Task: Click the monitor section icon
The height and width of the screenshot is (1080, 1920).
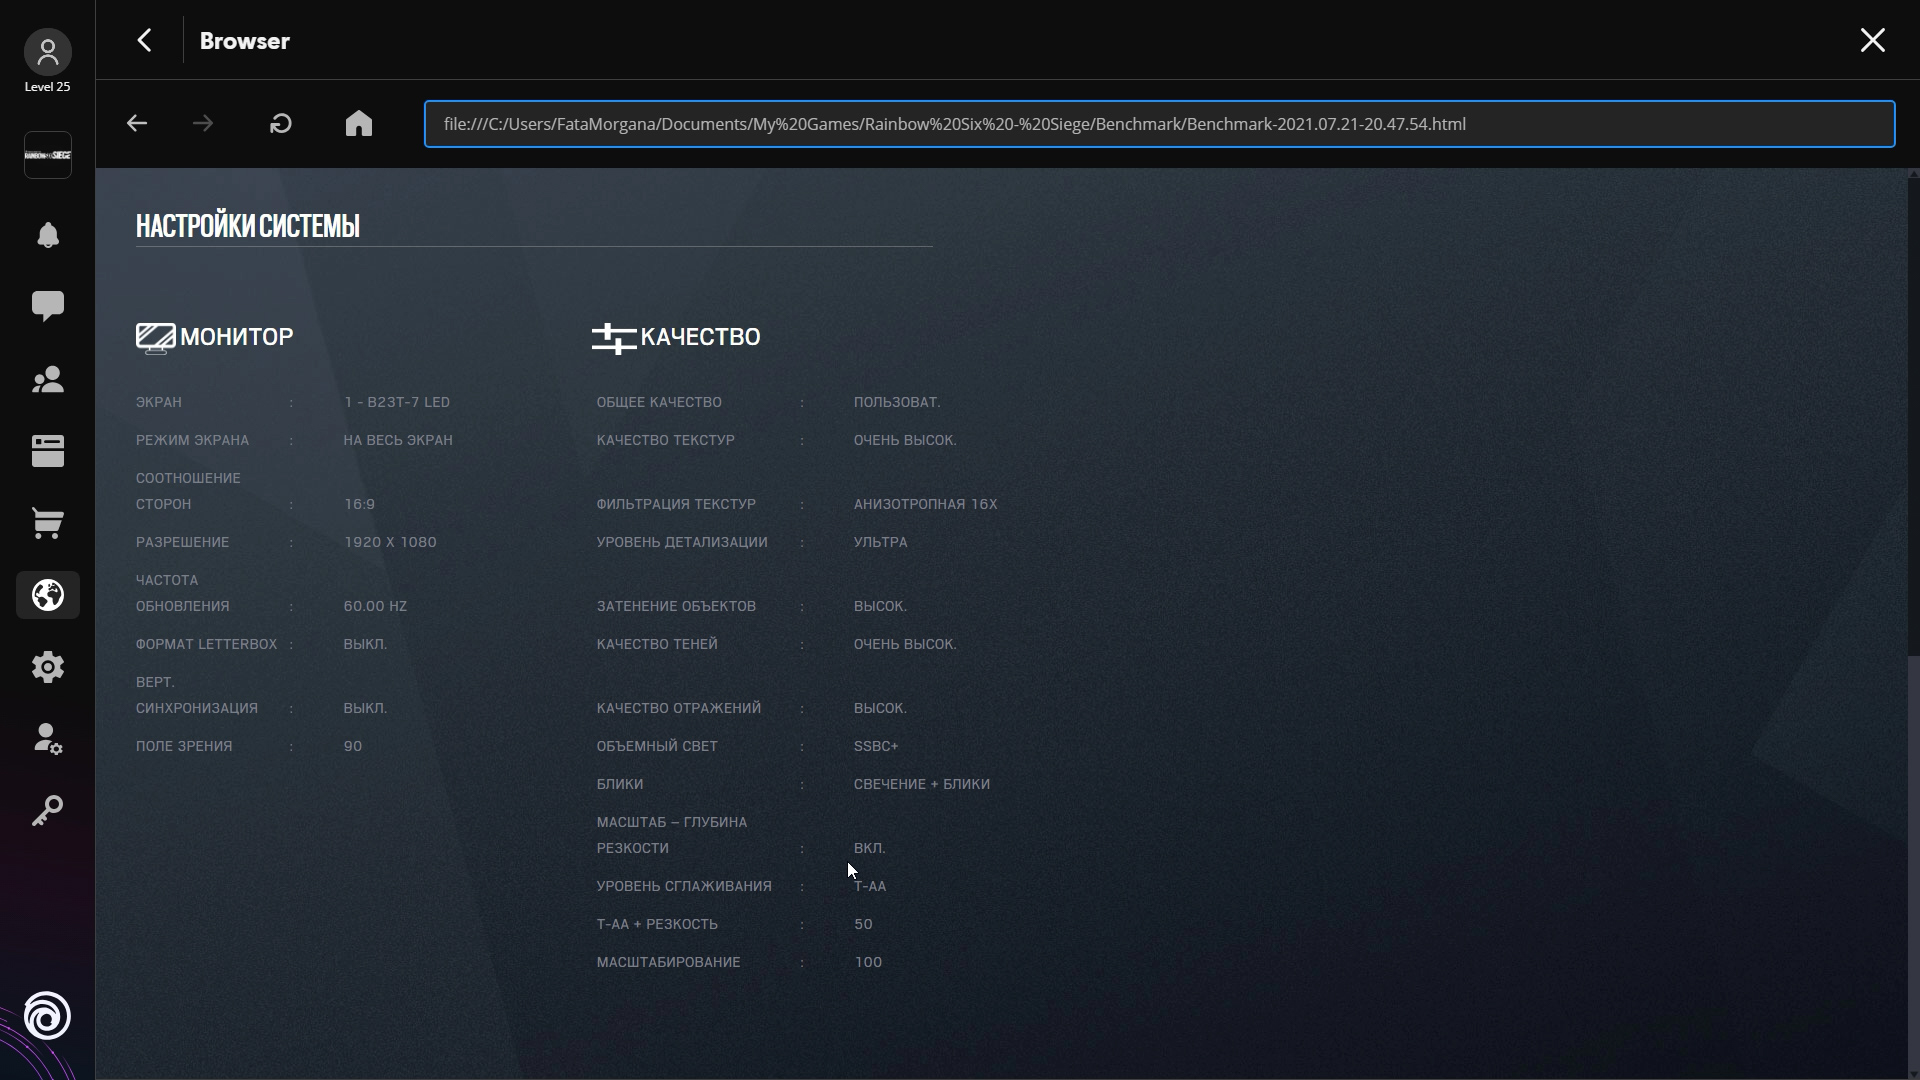Action: (x=155, y=338)
